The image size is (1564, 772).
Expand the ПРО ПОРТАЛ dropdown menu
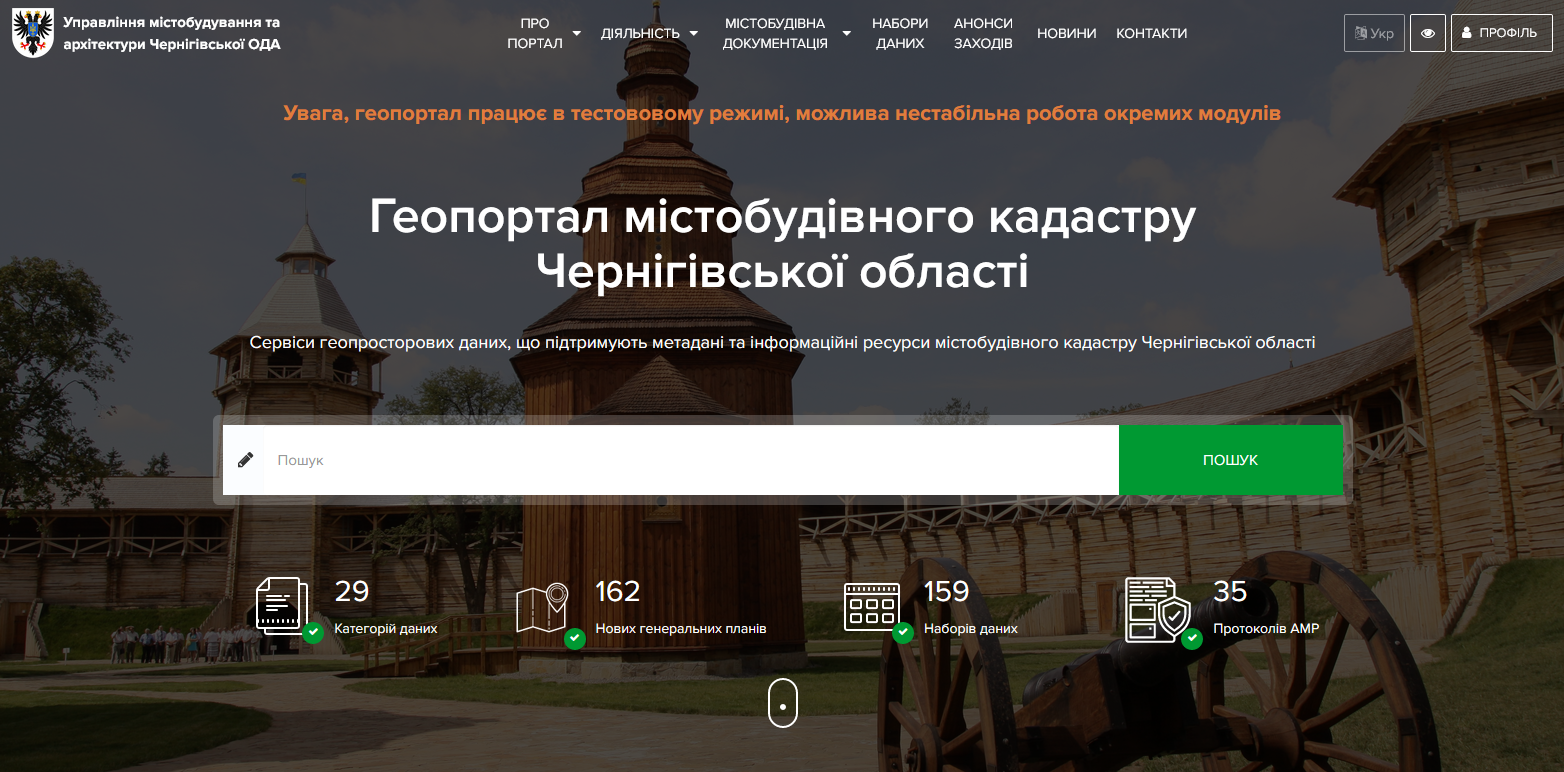click(x=544, y=33)
